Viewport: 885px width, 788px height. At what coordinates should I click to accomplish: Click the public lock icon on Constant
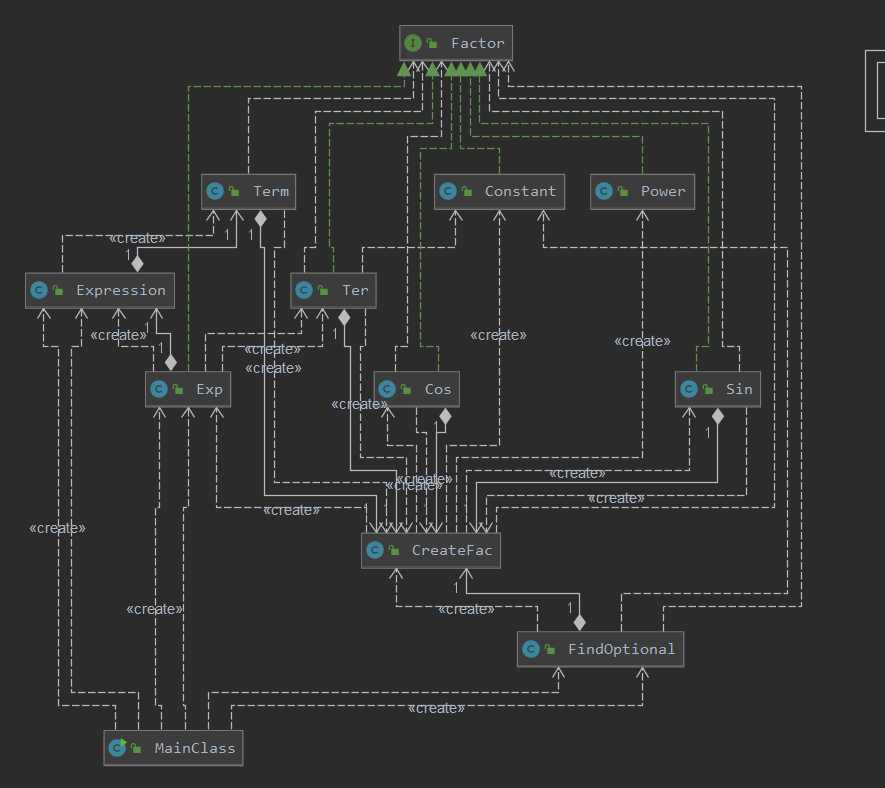coord(467,191)
